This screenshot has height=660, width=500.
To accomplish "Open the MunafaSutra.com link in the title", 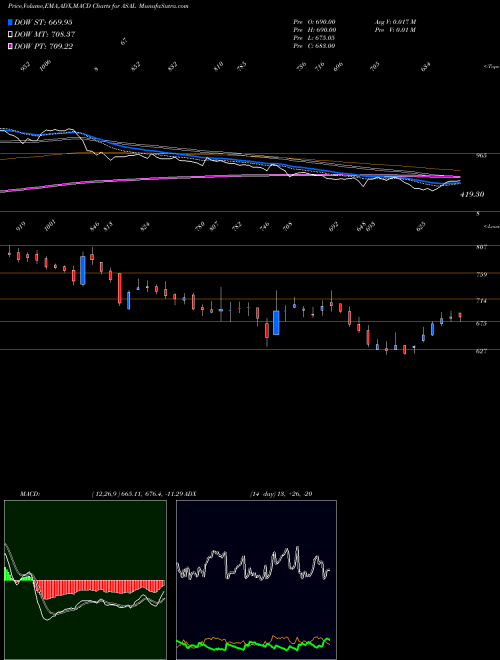I will [x=163, y=6].
